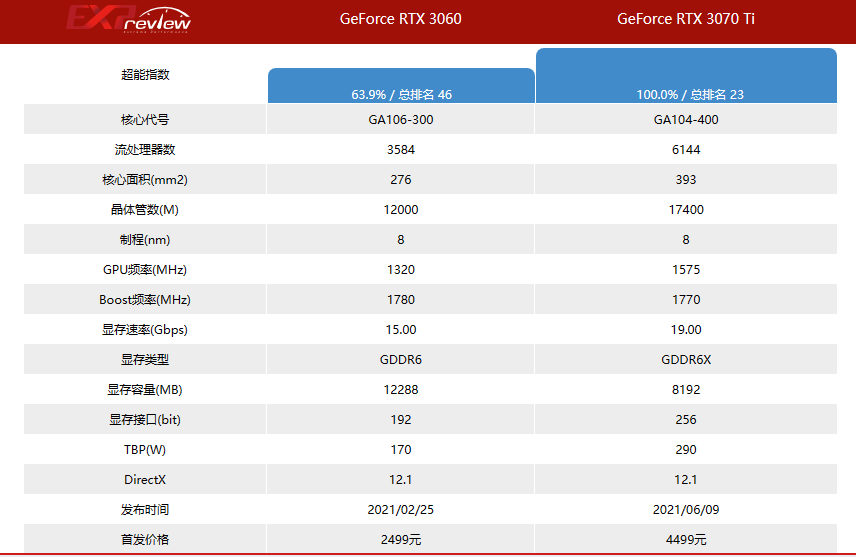The image size is (856, 557).
Task: Select the 170 TBP value
Action: click(x=401, y=450)
